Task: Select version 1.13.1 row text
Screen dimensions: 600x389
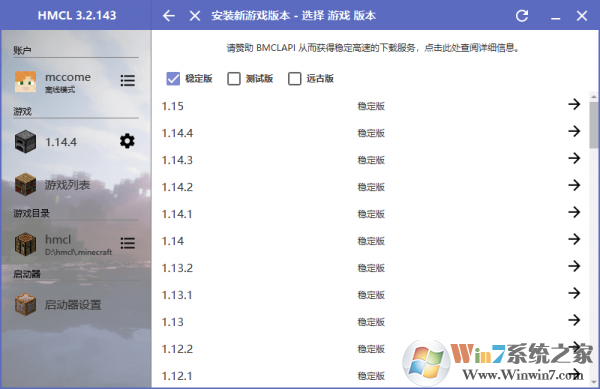Action: 177,295
